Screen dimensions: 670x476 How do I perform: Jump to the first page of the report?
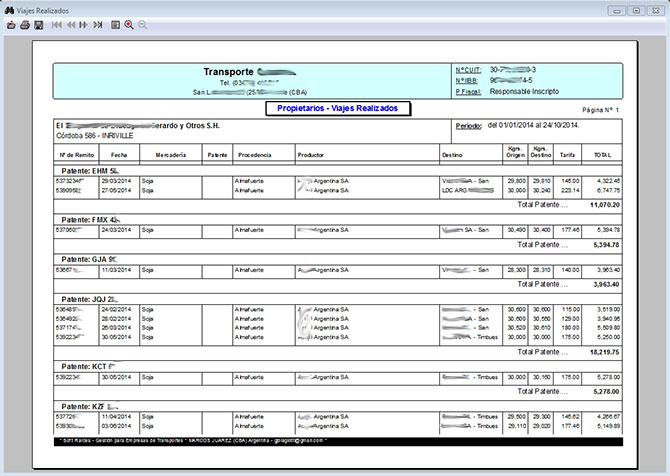coord(56,23)
